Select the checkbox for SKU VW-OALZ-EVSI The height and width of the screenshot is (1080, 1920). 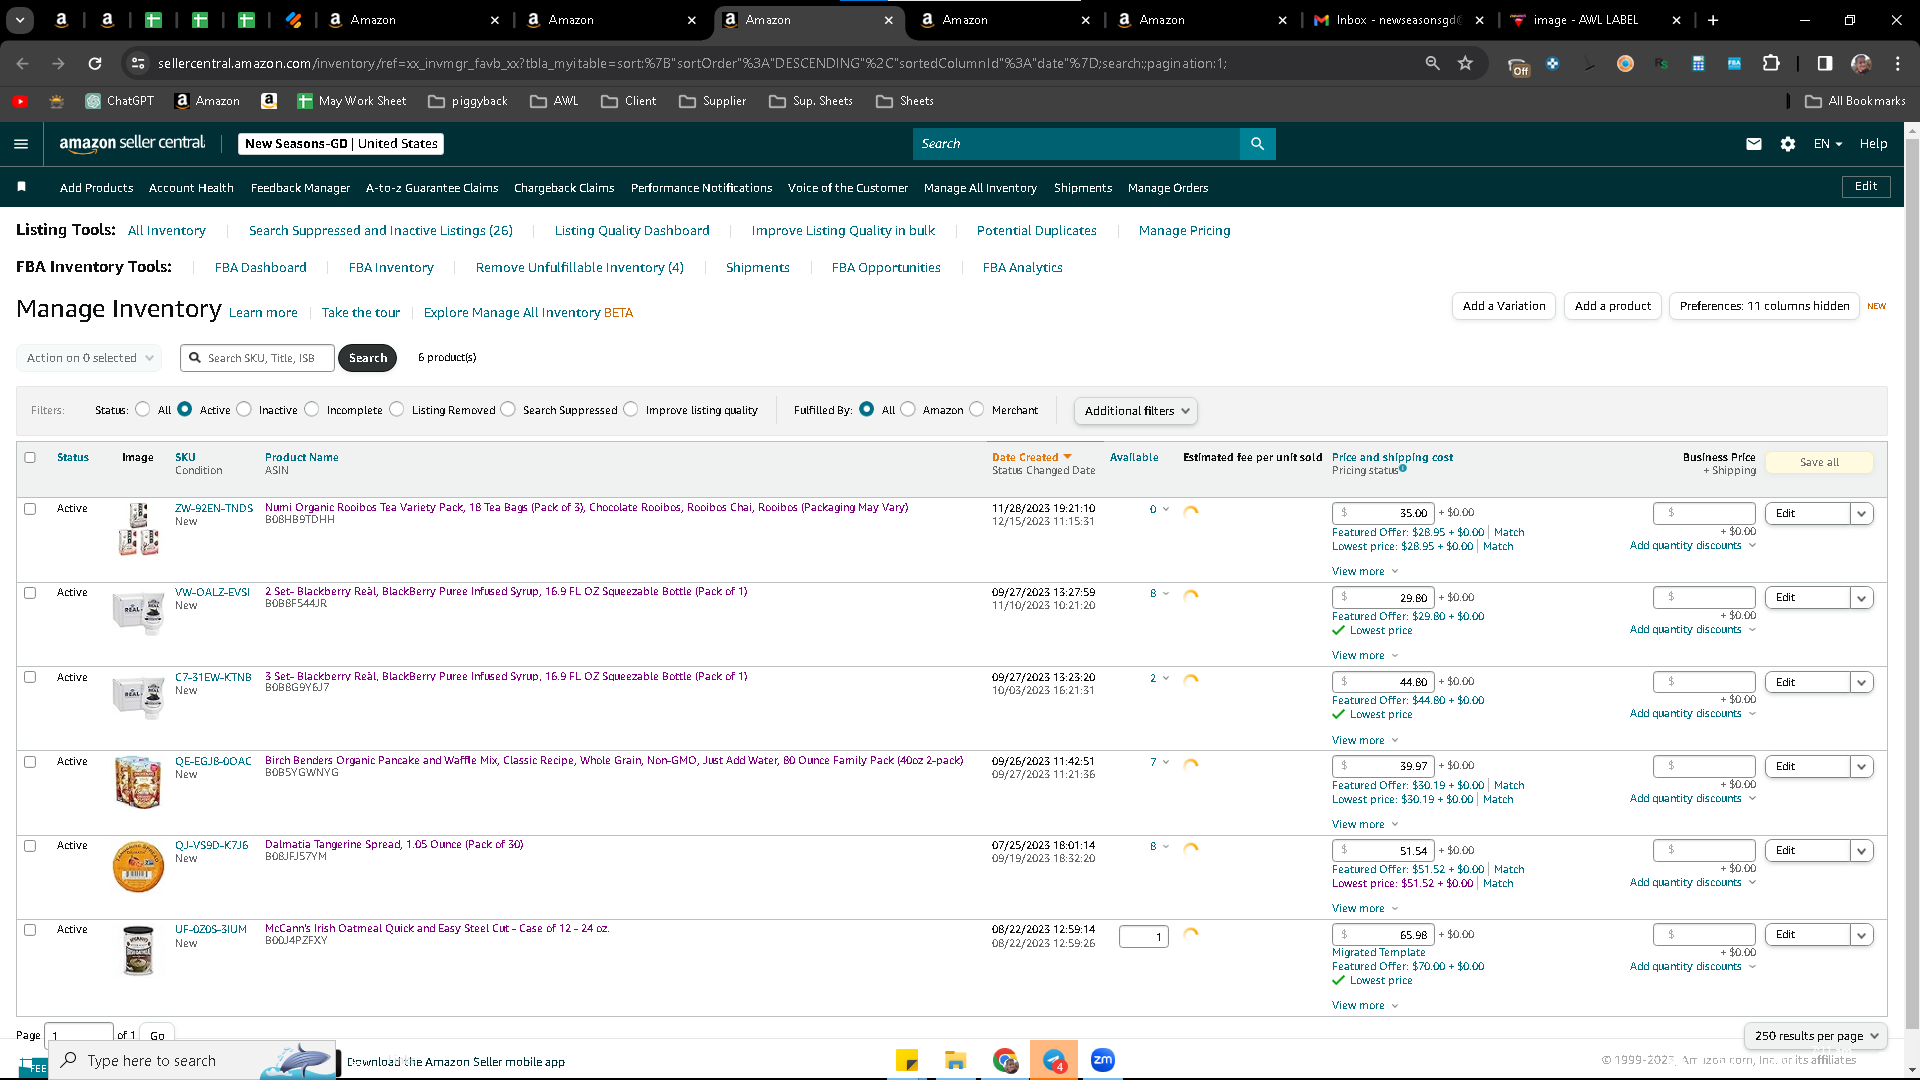pyautogui.click(x=30, y=593)
